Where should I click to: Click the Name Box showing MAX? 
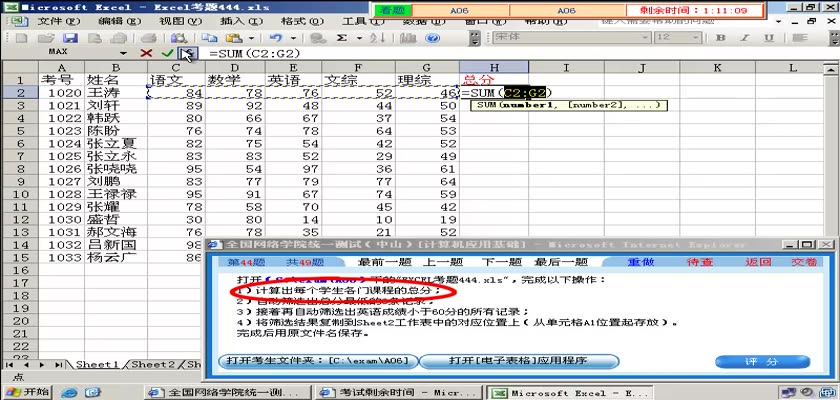[59, 52]
